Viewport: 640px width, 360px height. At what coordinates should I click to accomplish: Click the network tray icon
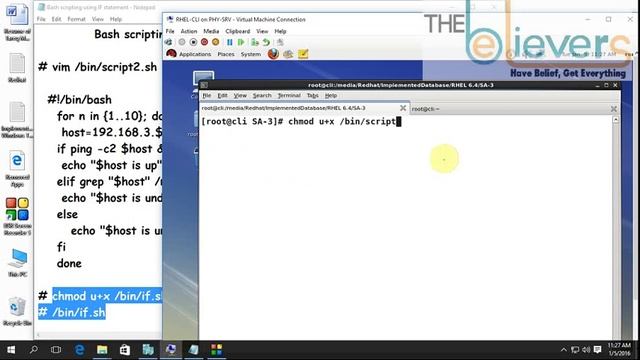(575, 350)
